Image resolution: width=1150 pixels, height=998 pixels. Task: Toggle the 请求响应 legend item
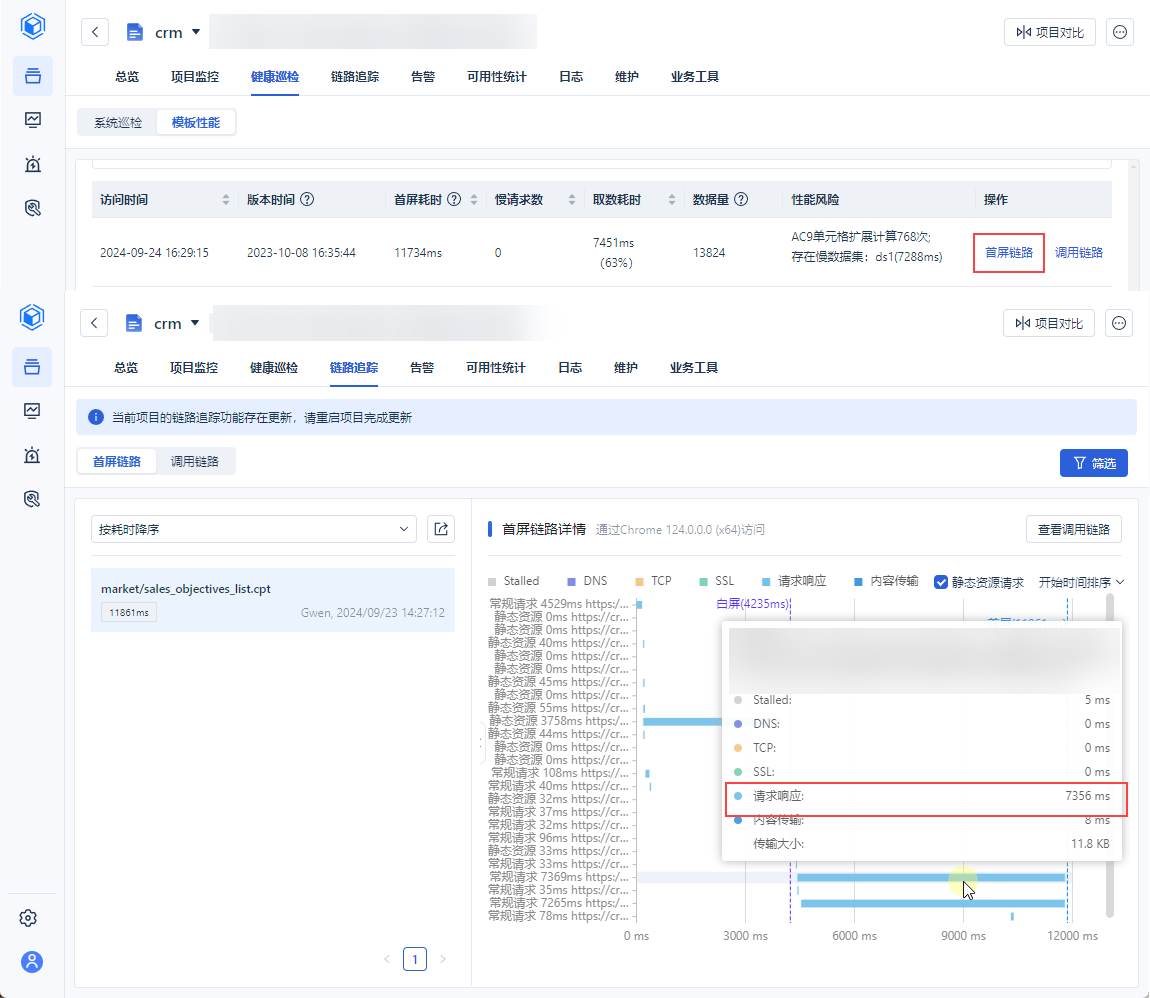coord(794,581)
